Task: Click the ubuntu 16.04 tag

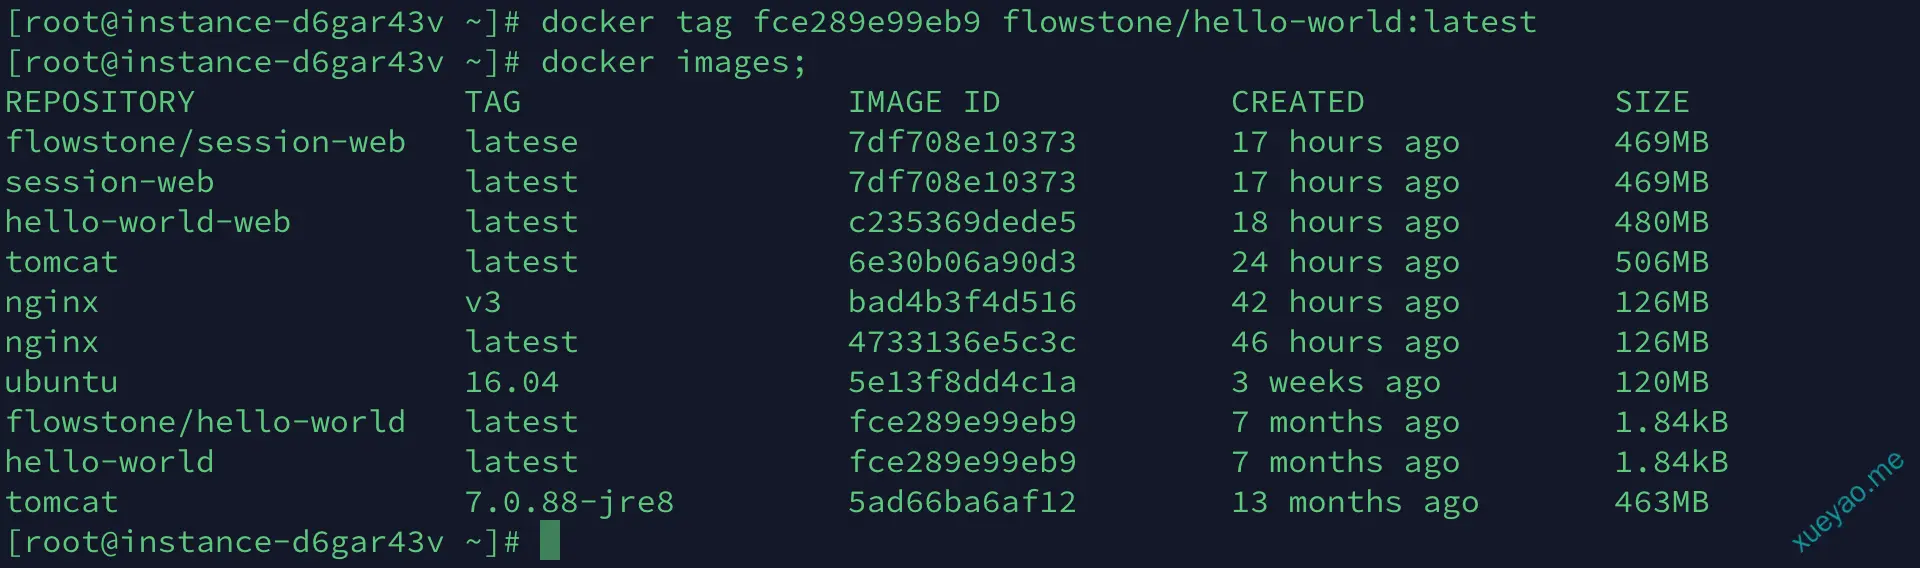Action: [512, 382]
